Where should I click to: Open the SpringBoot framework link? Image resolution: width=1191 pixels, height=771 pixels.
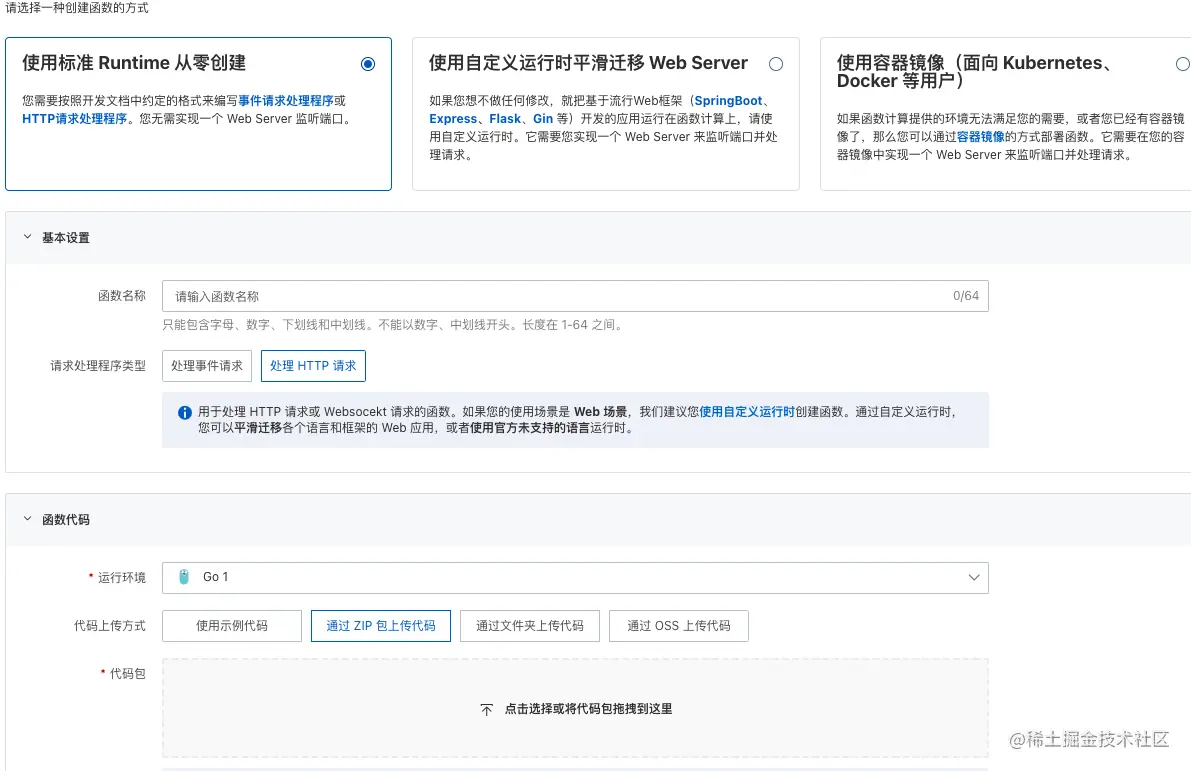[x=728, y=100]
